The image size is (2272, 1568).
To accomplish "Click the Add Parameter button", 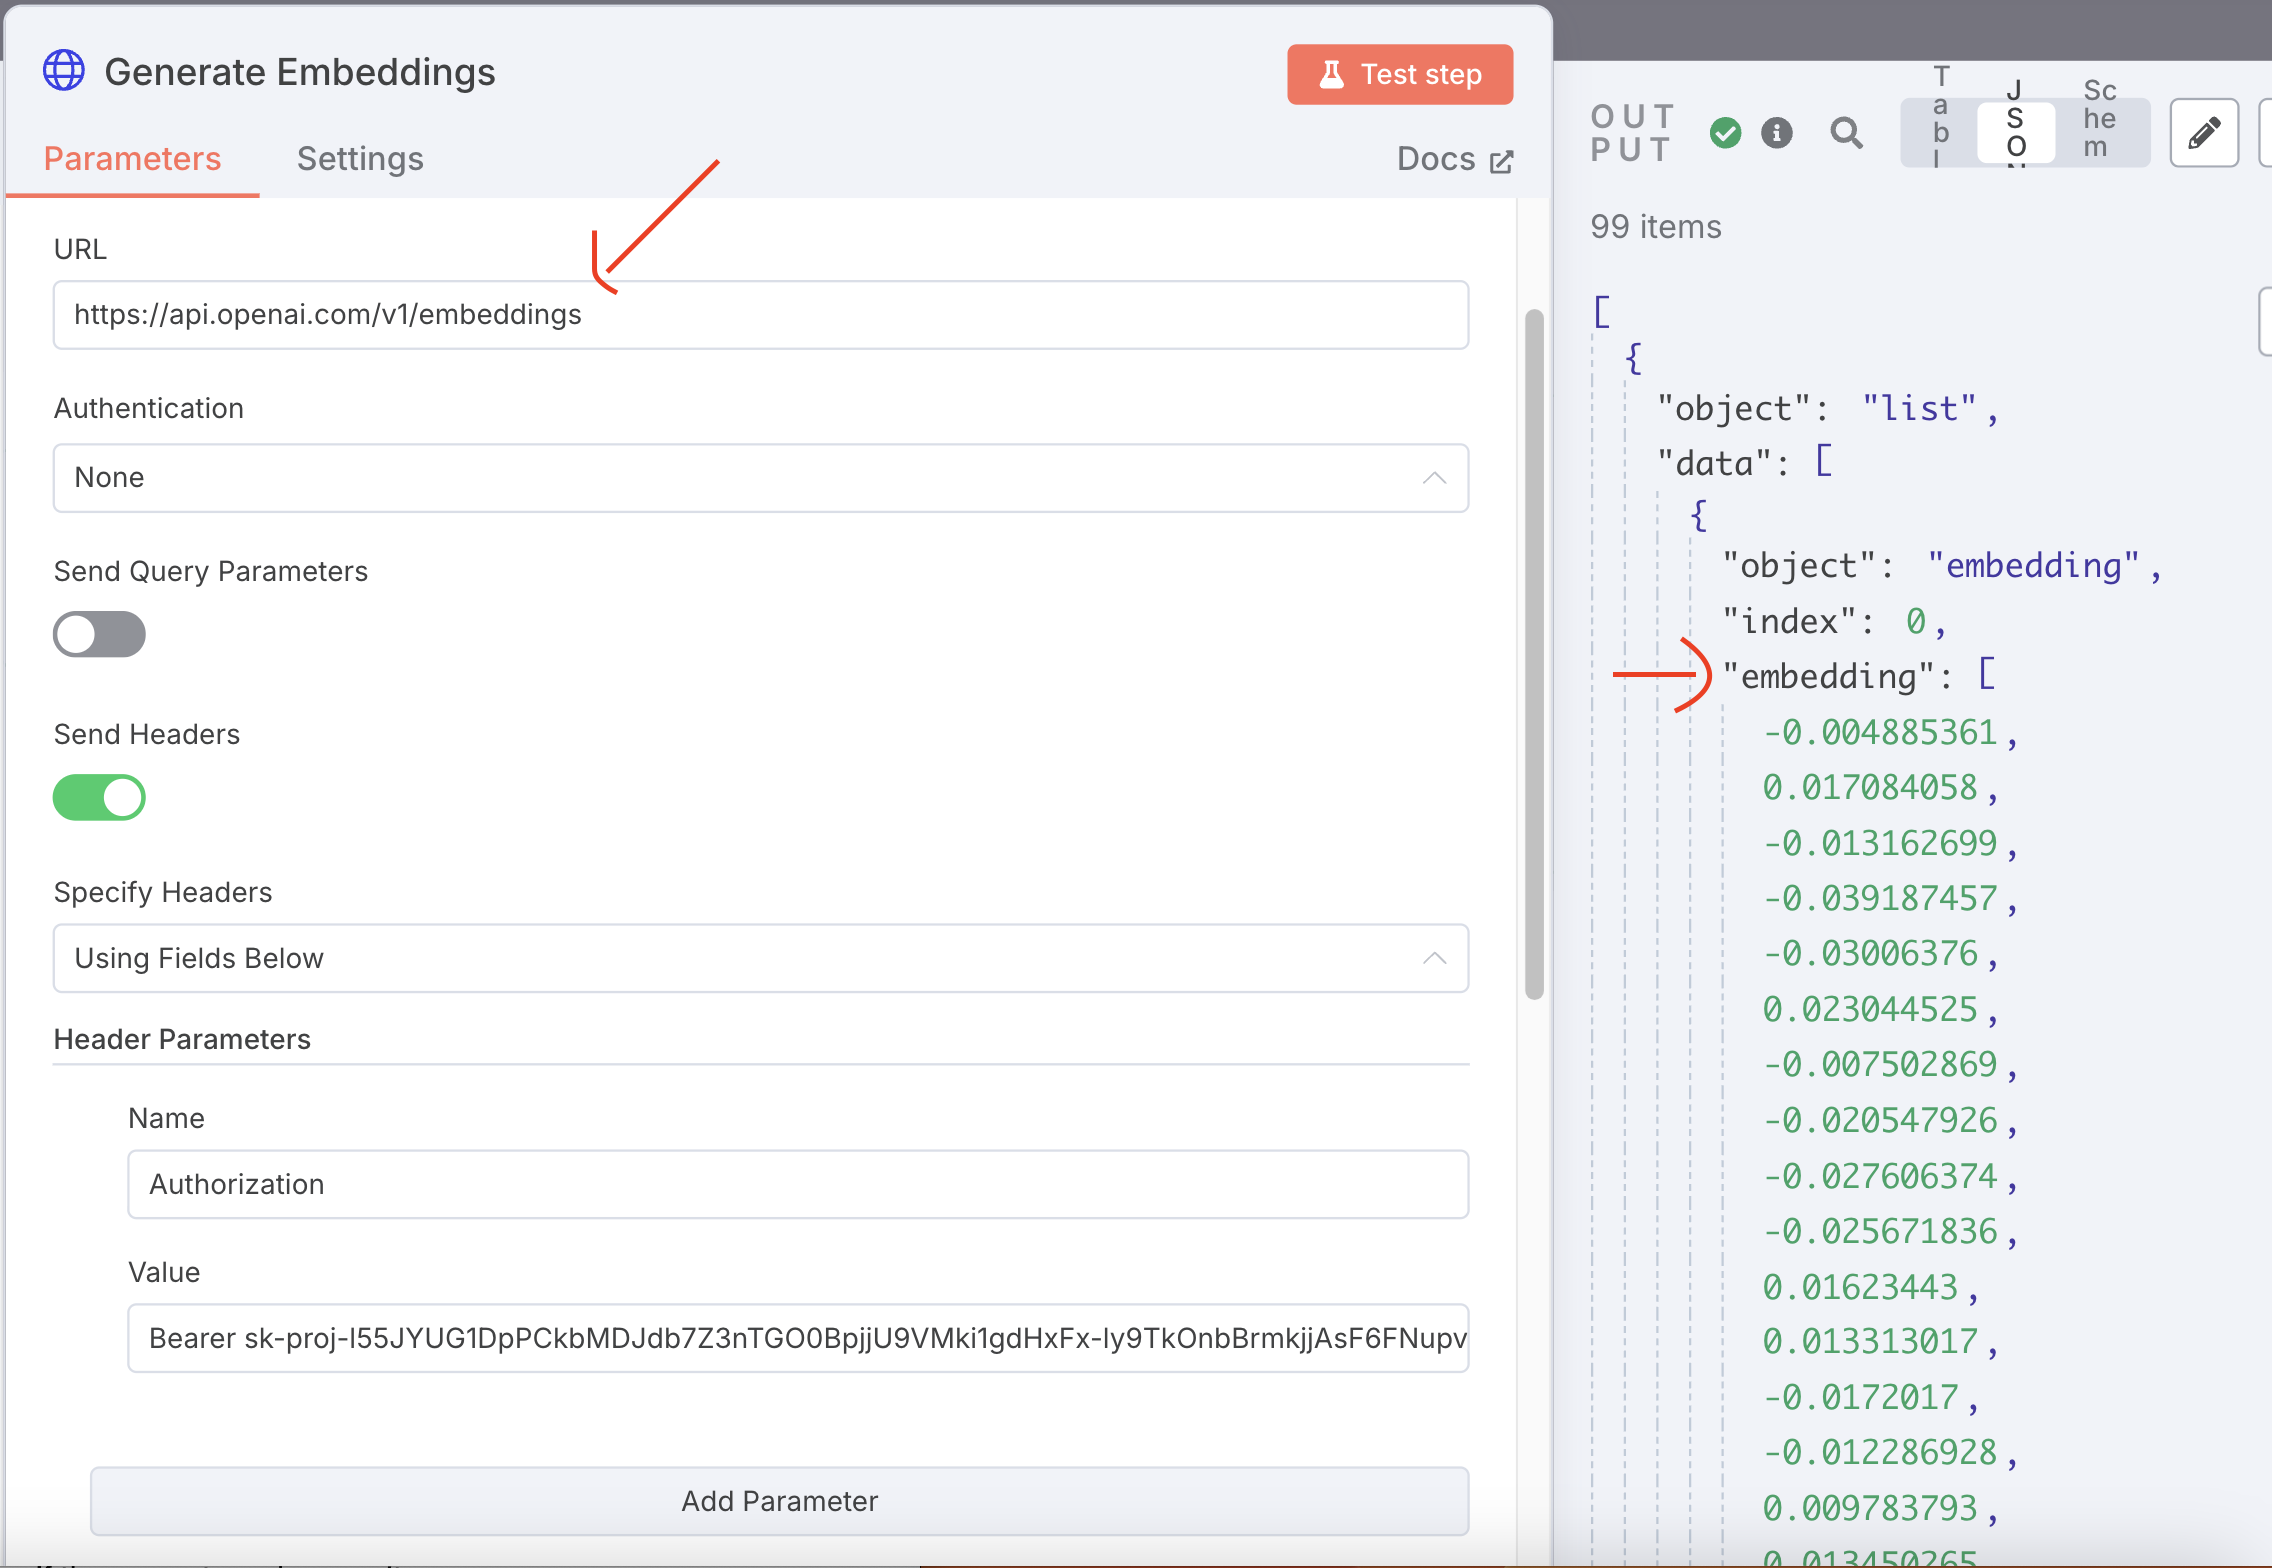I will (x=779, y=1500).
